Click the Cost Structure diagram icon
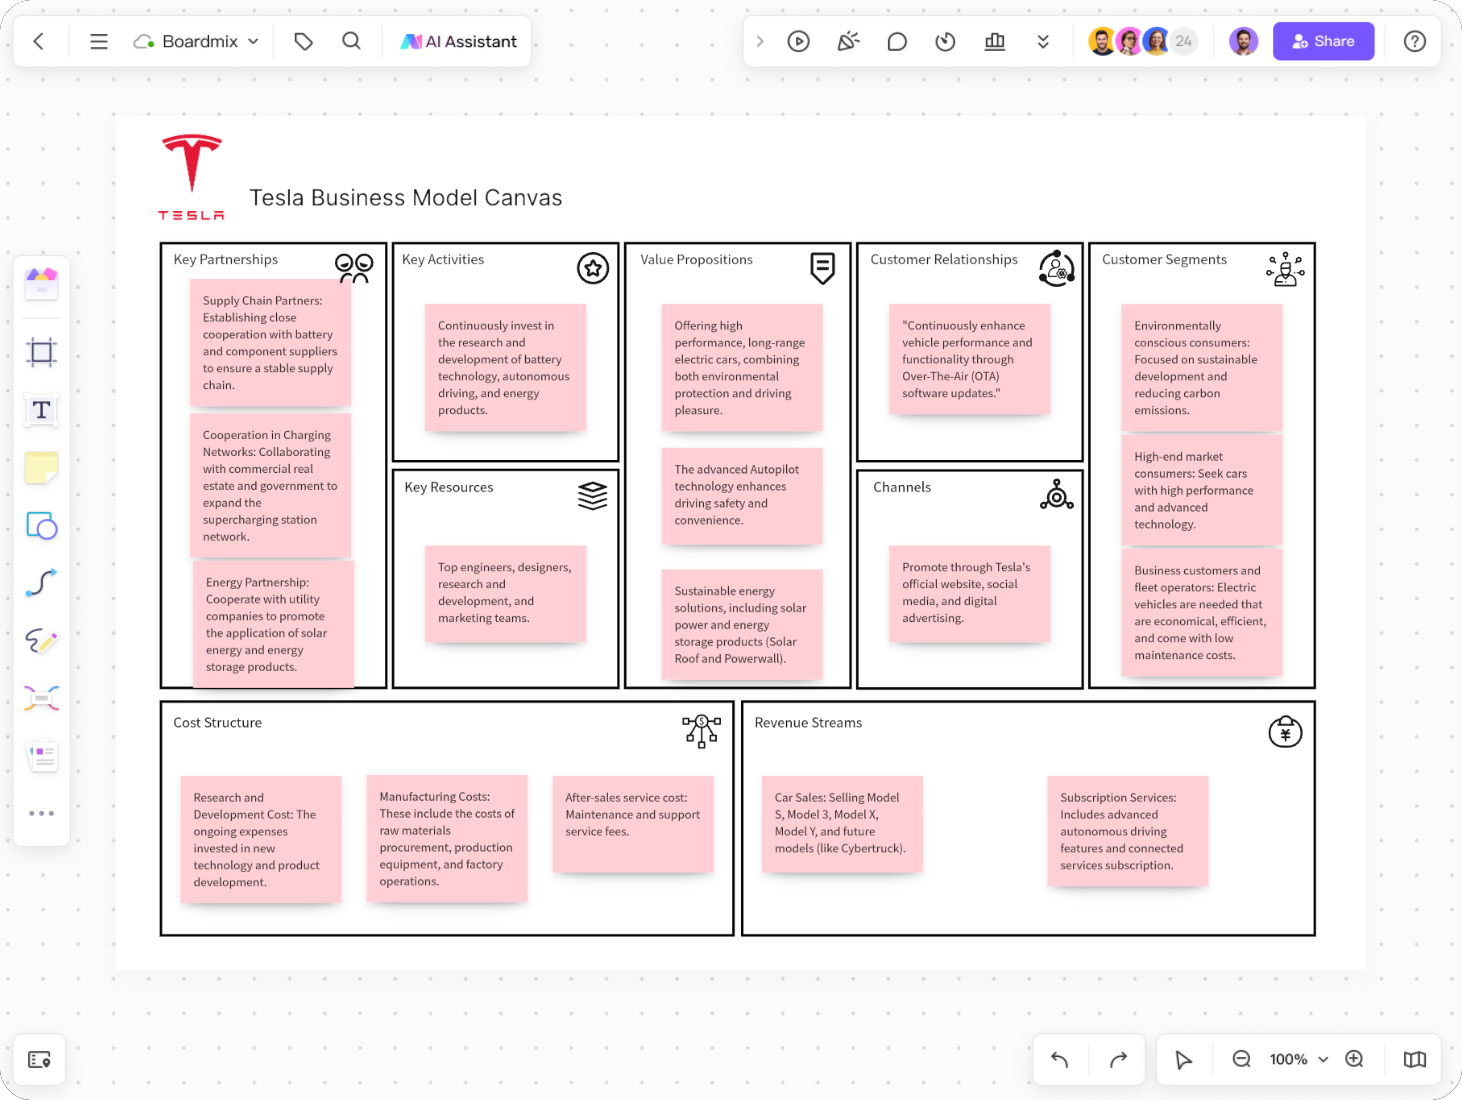This screenshot has width=1462, height=1100. [702, 731]
